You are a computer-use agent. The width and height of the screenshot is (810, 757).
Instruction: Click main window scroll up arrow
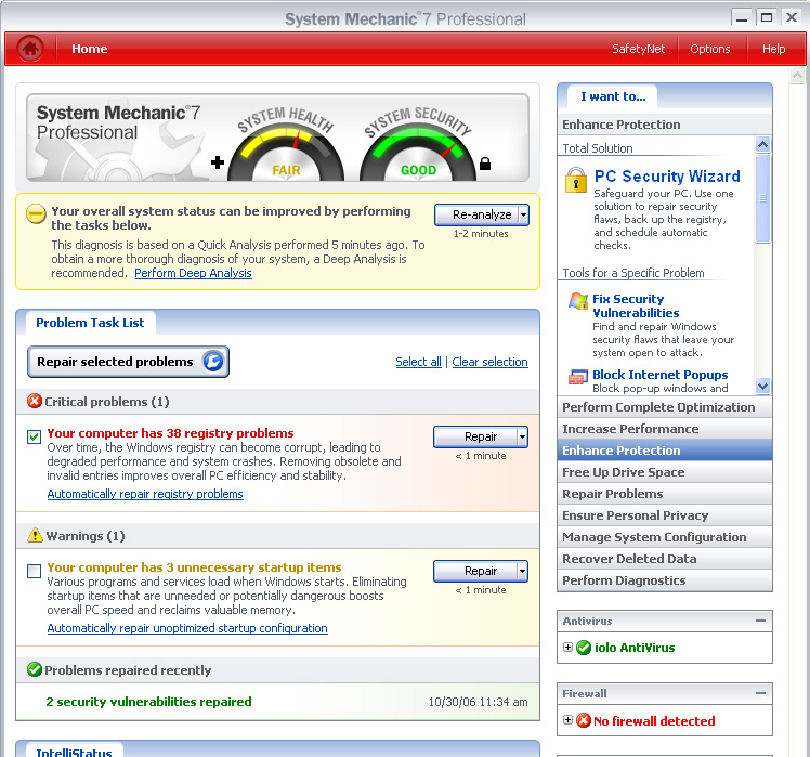pos(798,76)
